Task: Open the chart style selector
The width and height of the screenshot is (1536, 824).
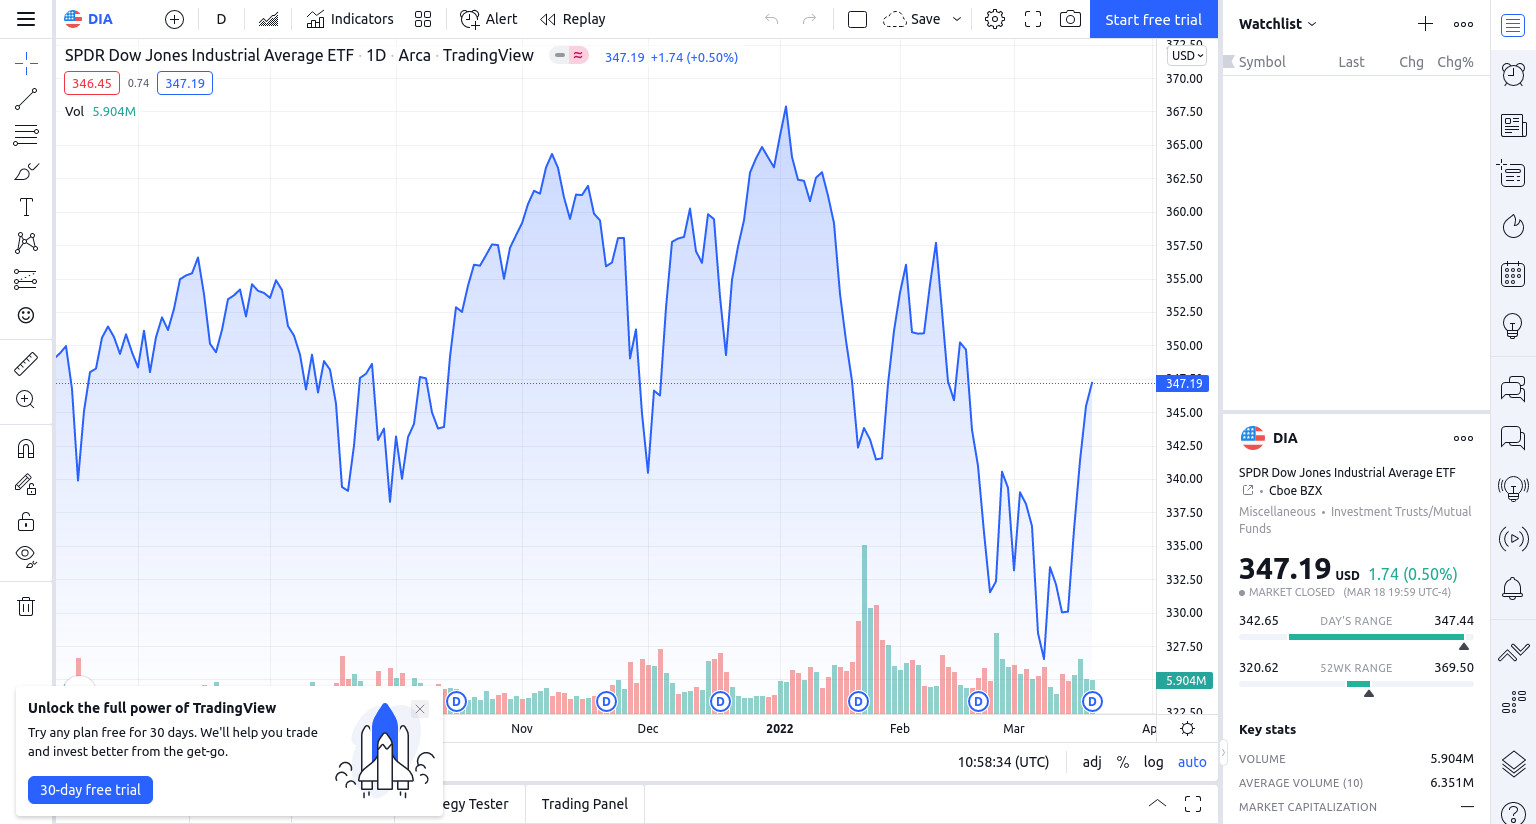Action: 268,19
